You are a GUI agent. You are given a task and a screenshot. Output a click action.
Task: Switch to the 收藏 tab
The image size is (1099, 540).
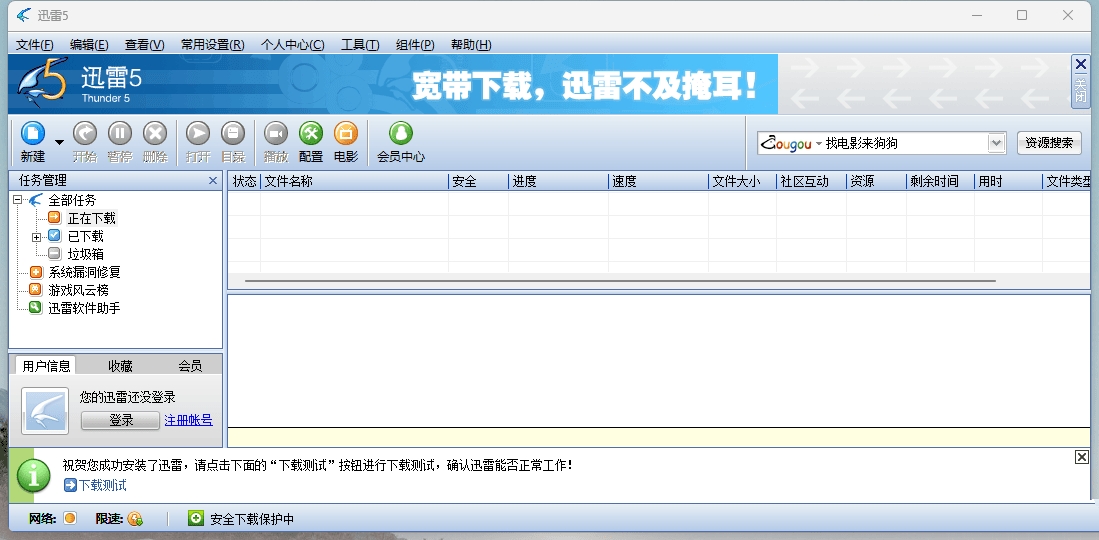pyautogui.click(x=120, y=366)
